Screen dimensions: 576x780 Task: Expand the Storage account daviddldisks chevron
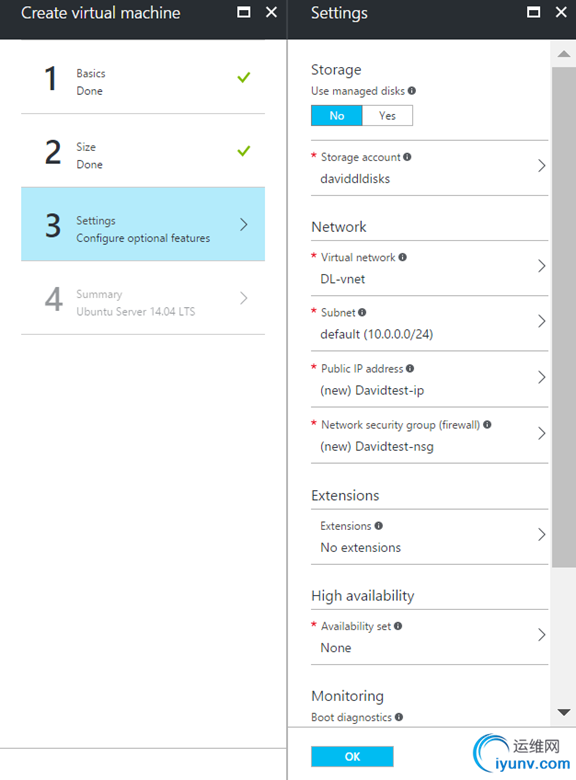tap(542, 166)
